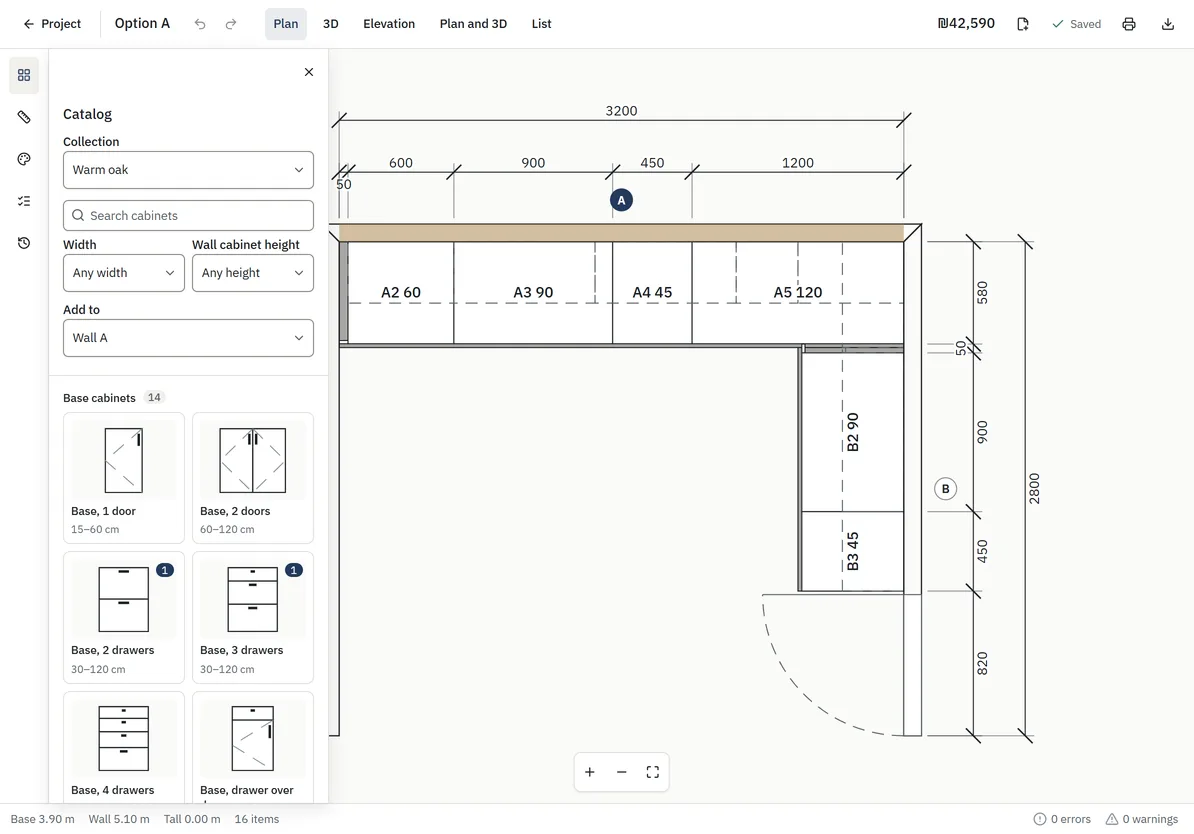Click the Wall 5.10 m status entry
The image size is (1194, 834).
(119, 819)
